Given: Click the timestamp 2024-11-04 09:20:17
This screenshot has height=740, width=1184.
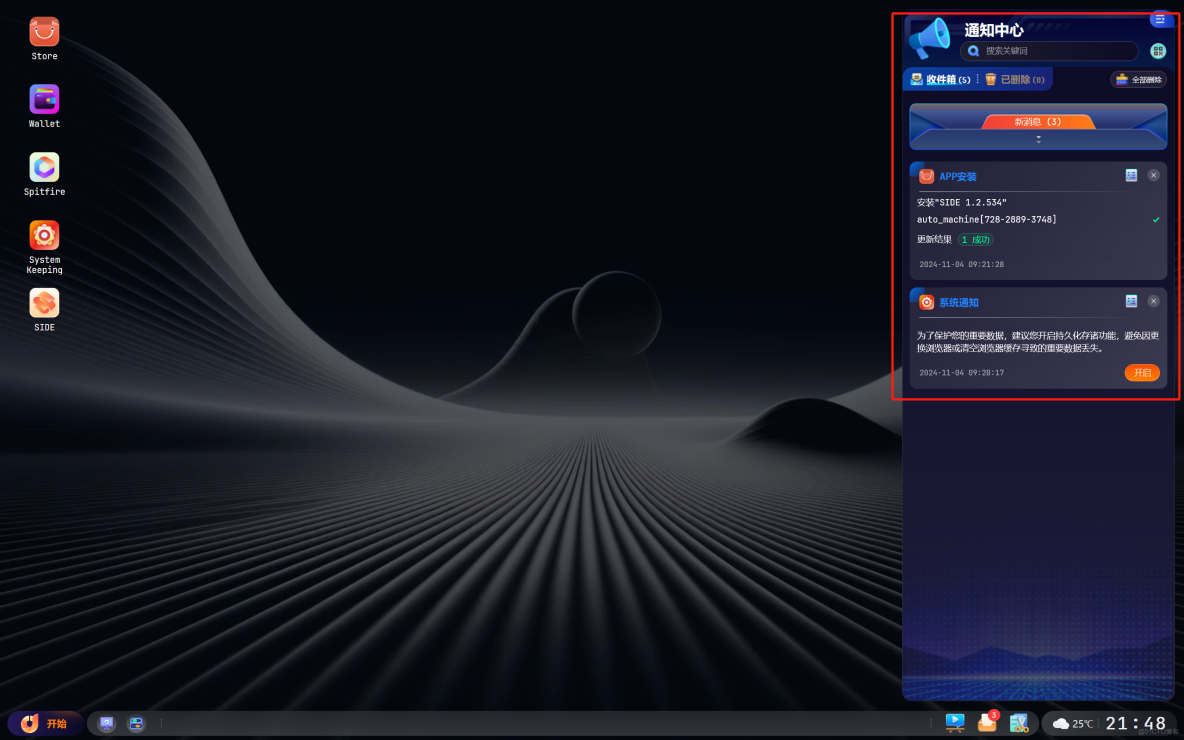Looking at the screenshot, I should coord(961,372).
